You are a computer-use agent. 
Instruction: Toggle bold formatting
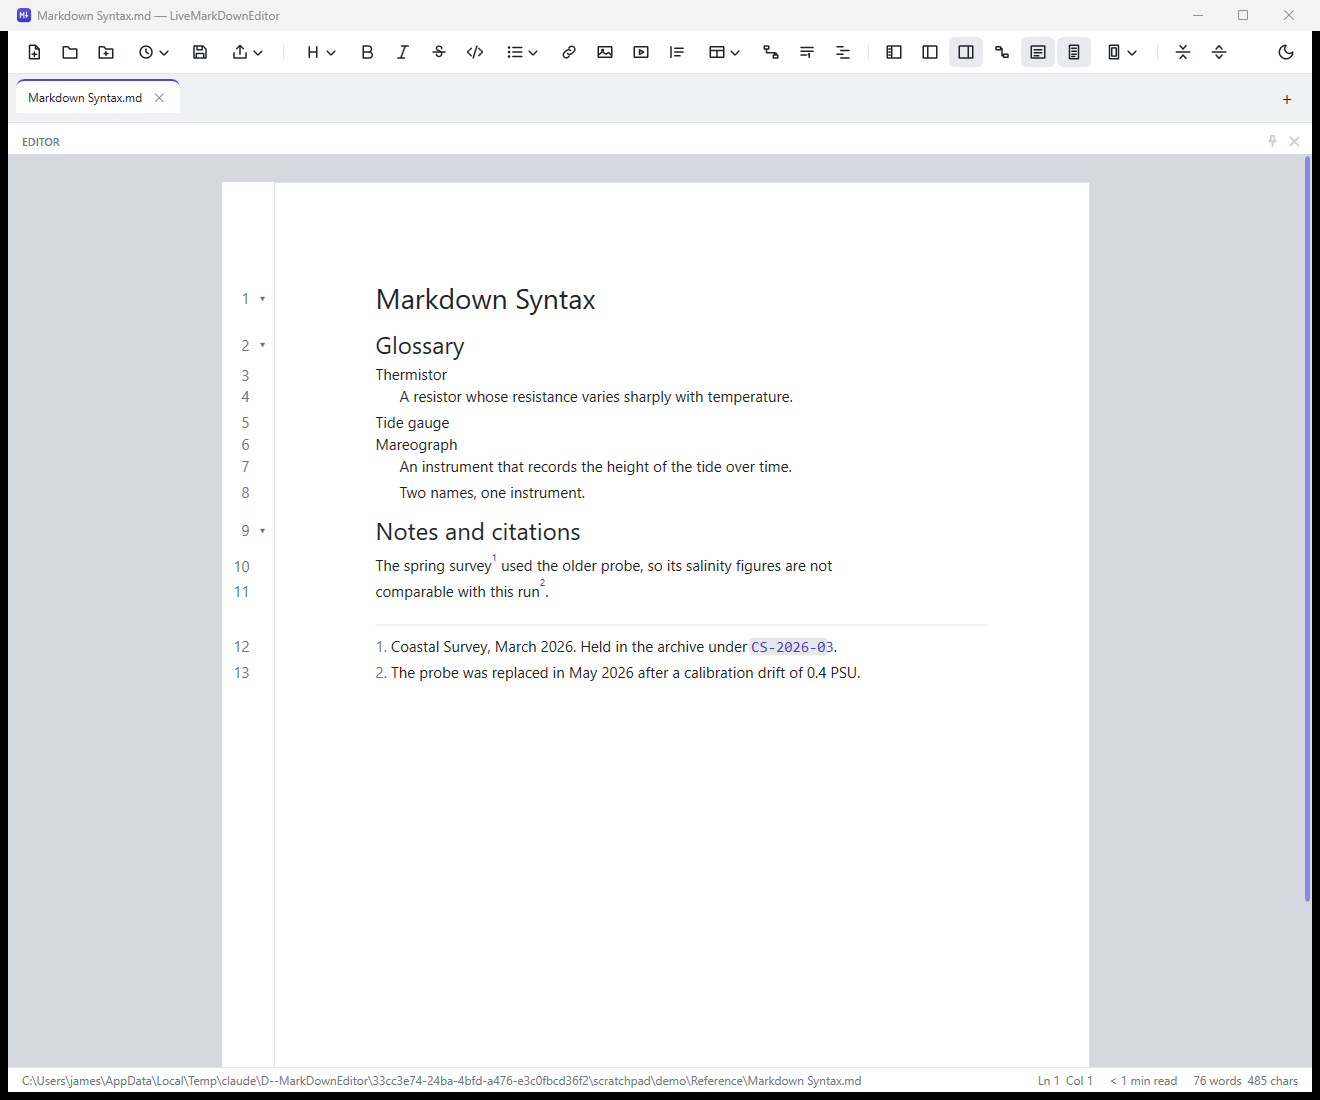pyautogui.click(x=367, y=52)
